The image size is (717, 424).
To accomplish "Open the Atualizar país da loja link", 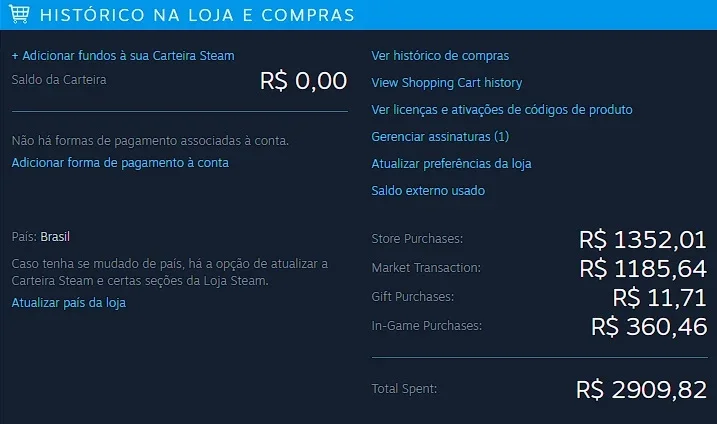I will pyautogui.click(x=69, y=303).
